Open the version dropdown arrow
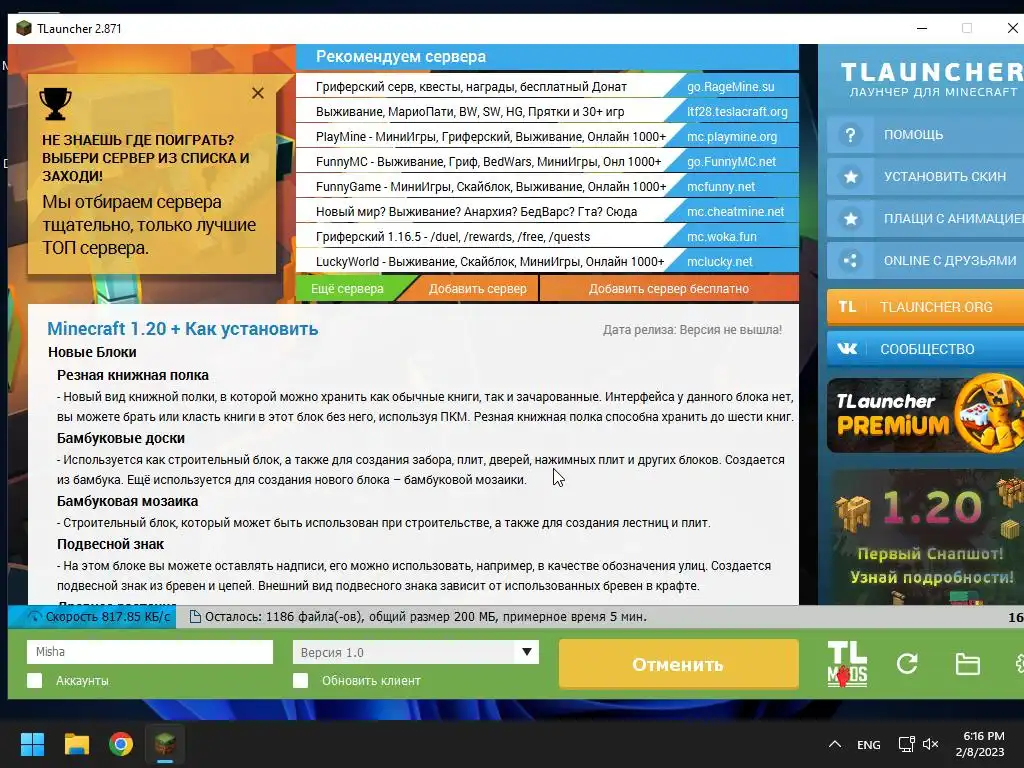 (526, 652)
